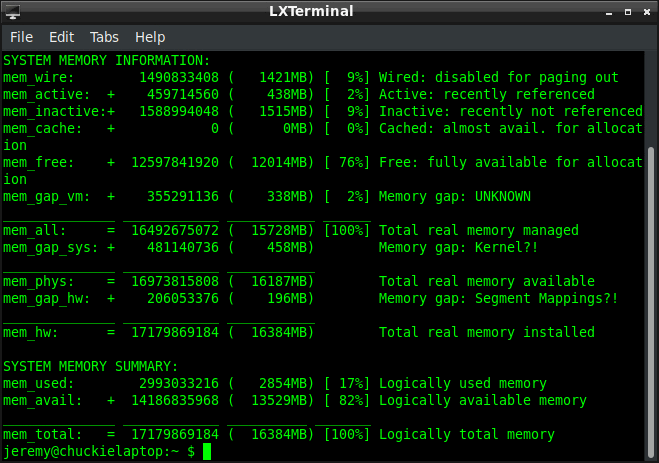
Task: Click the 'mem_all:' label
Action: tap(34, 230)
